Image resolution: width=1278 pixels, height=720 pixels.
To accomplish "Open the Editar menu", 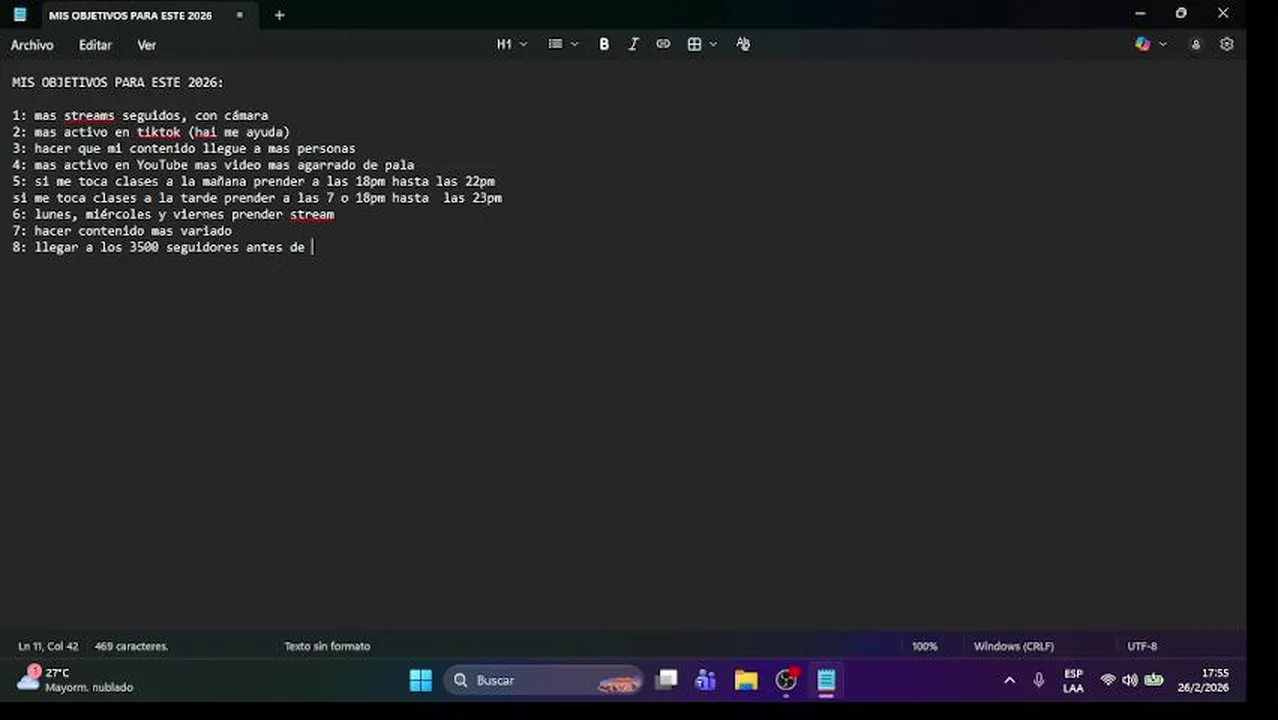I will [96, 45].
